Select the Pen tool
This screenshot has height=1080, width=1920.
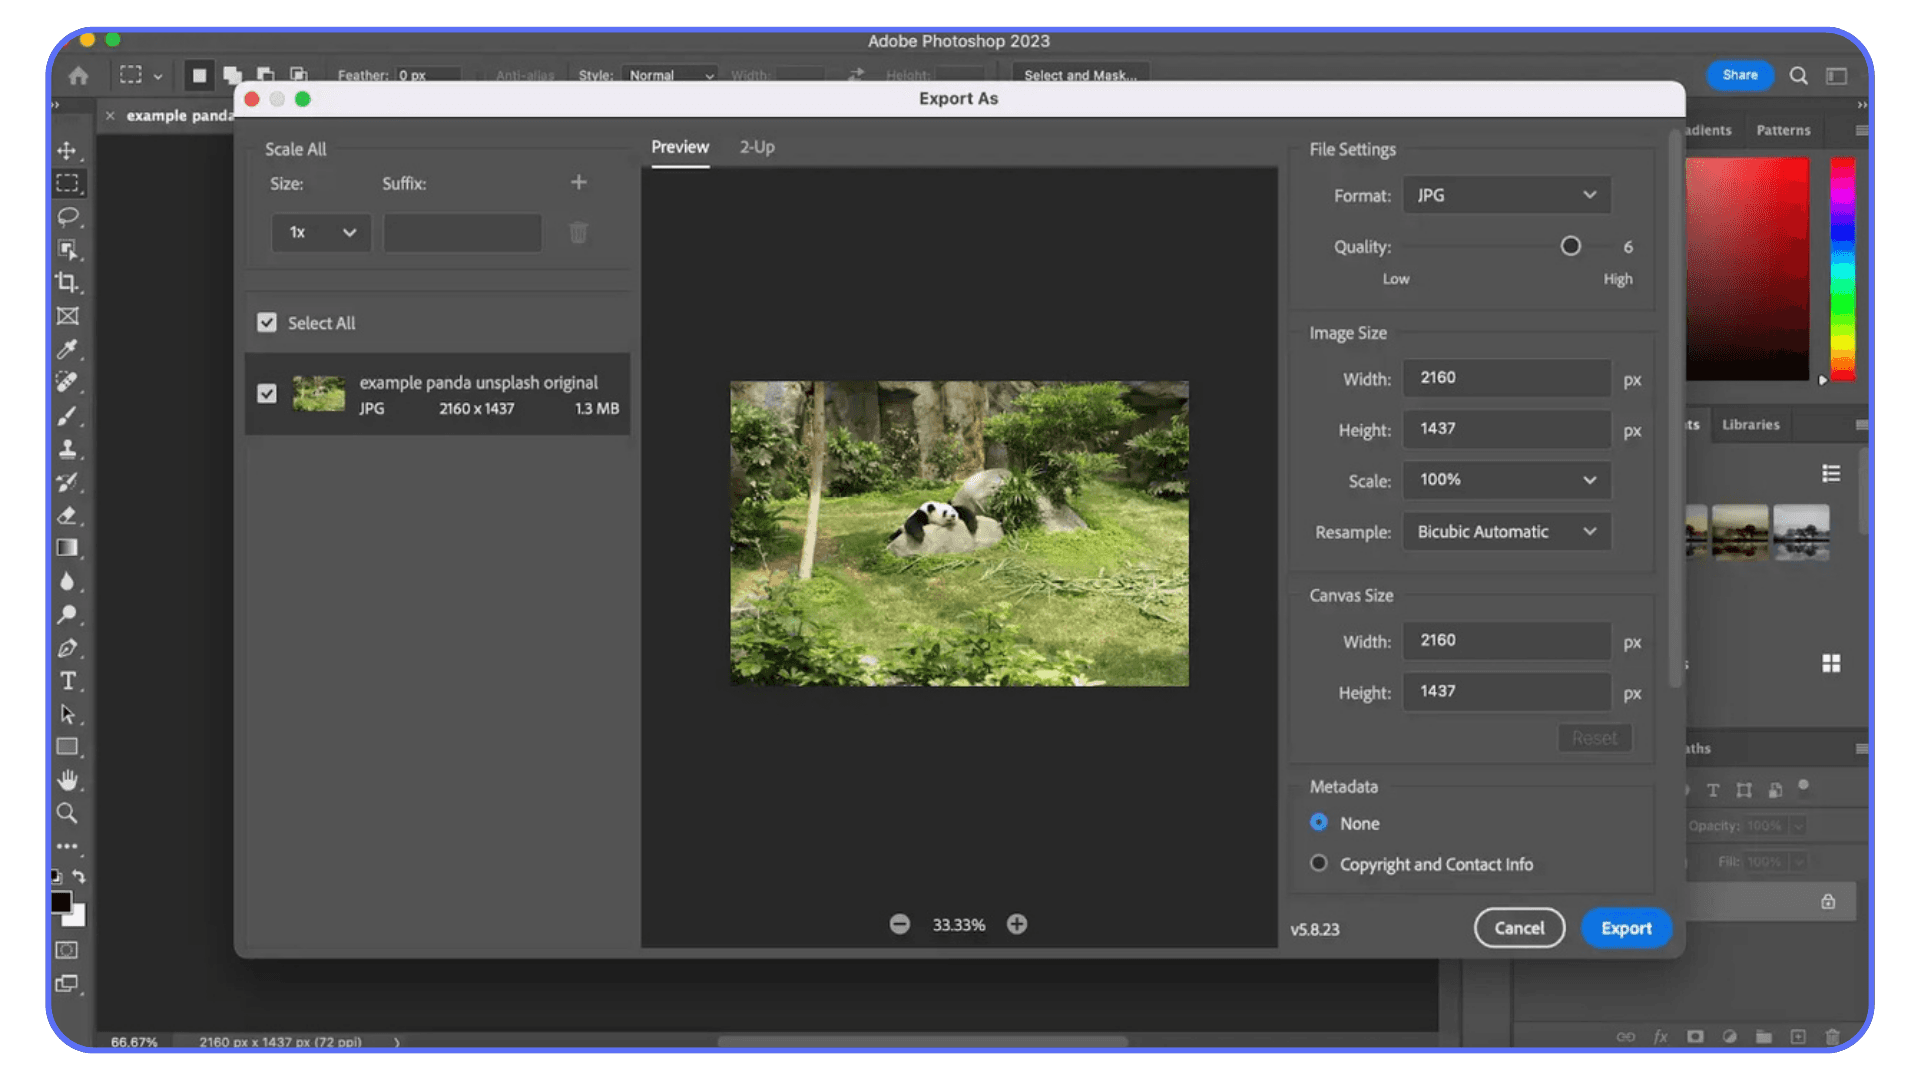(67, 648)
